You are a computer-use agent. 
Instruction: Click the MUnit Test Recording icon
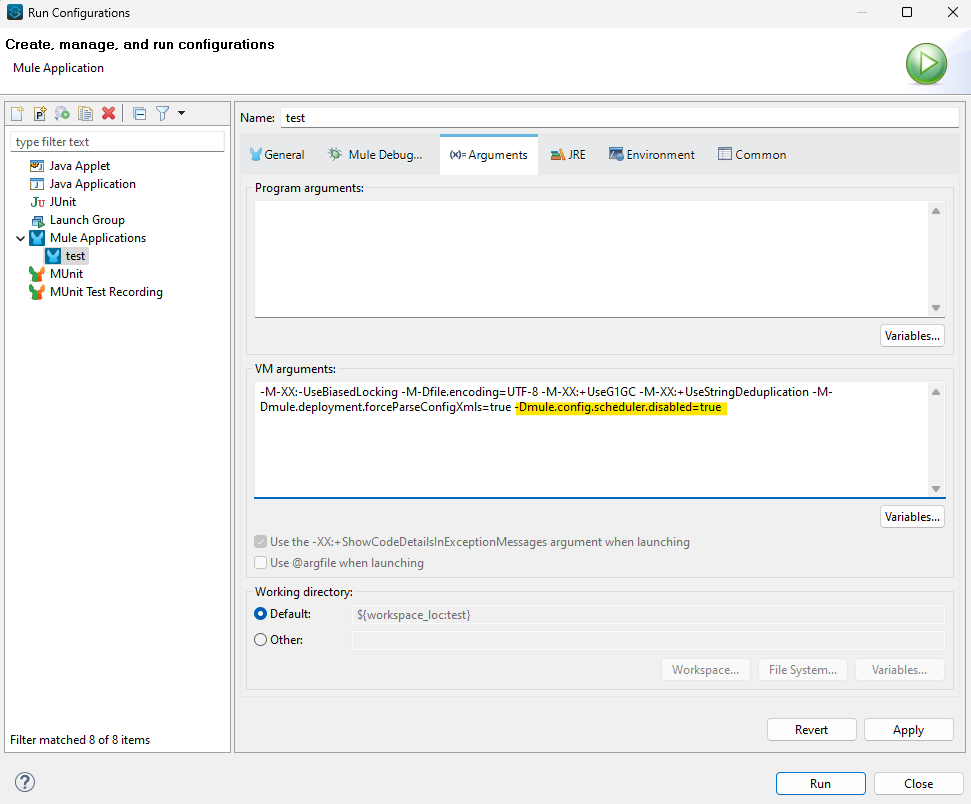[x=37, y=292]
